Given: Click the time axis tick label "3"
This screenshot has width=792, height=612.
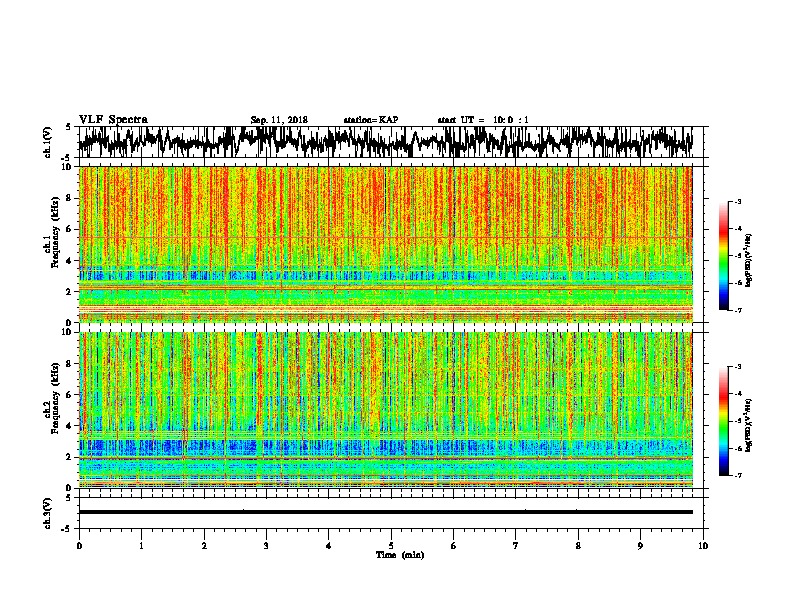Looking at the screenshot, I should coord(266,546).
